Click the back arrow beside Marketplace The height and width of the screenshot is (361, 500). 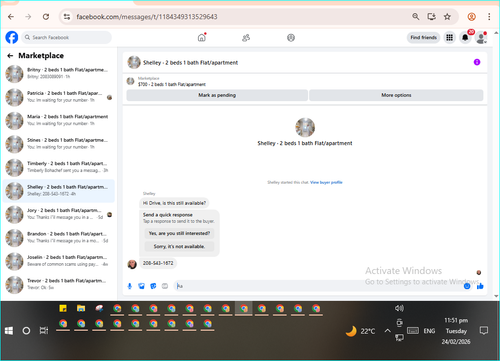coord(10,56)
